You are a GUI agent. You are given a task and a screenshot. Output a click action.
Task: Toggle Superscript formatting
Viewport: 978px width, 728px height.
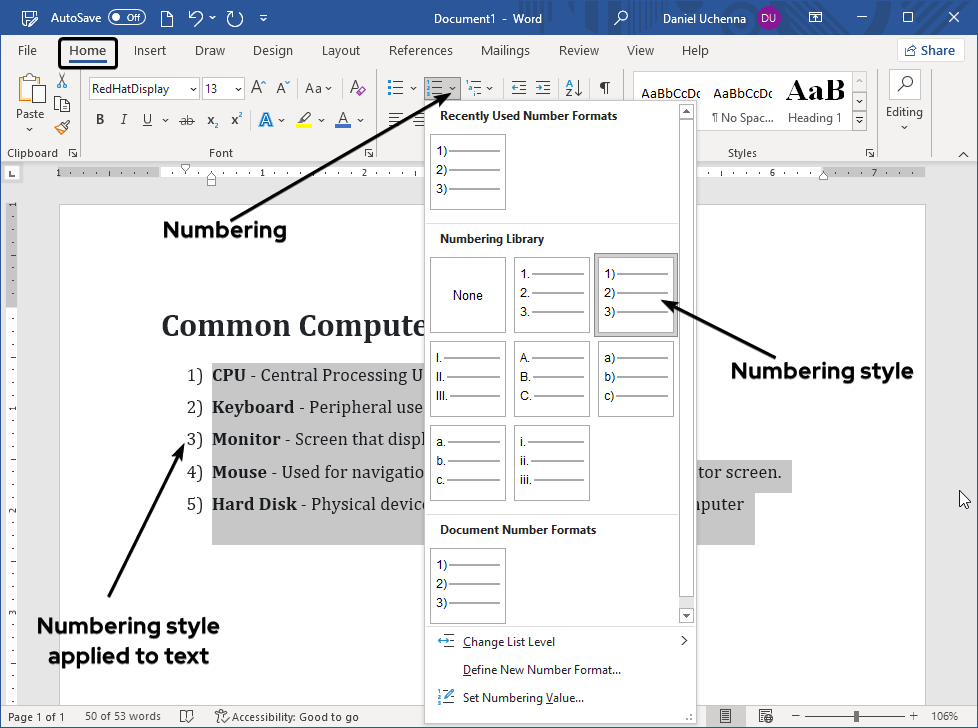tap(237, 120)
